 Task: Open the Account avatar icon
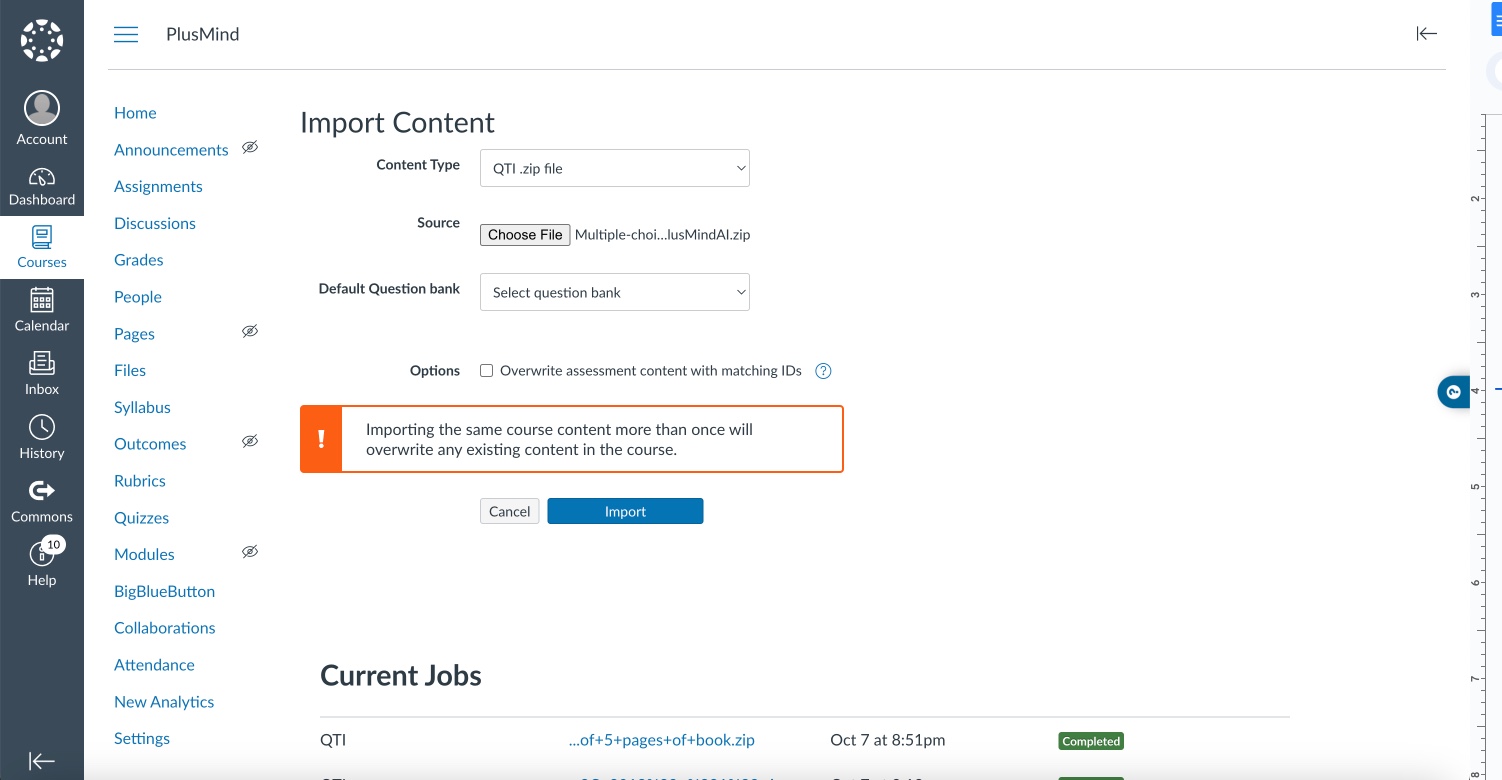coord(42,108)
